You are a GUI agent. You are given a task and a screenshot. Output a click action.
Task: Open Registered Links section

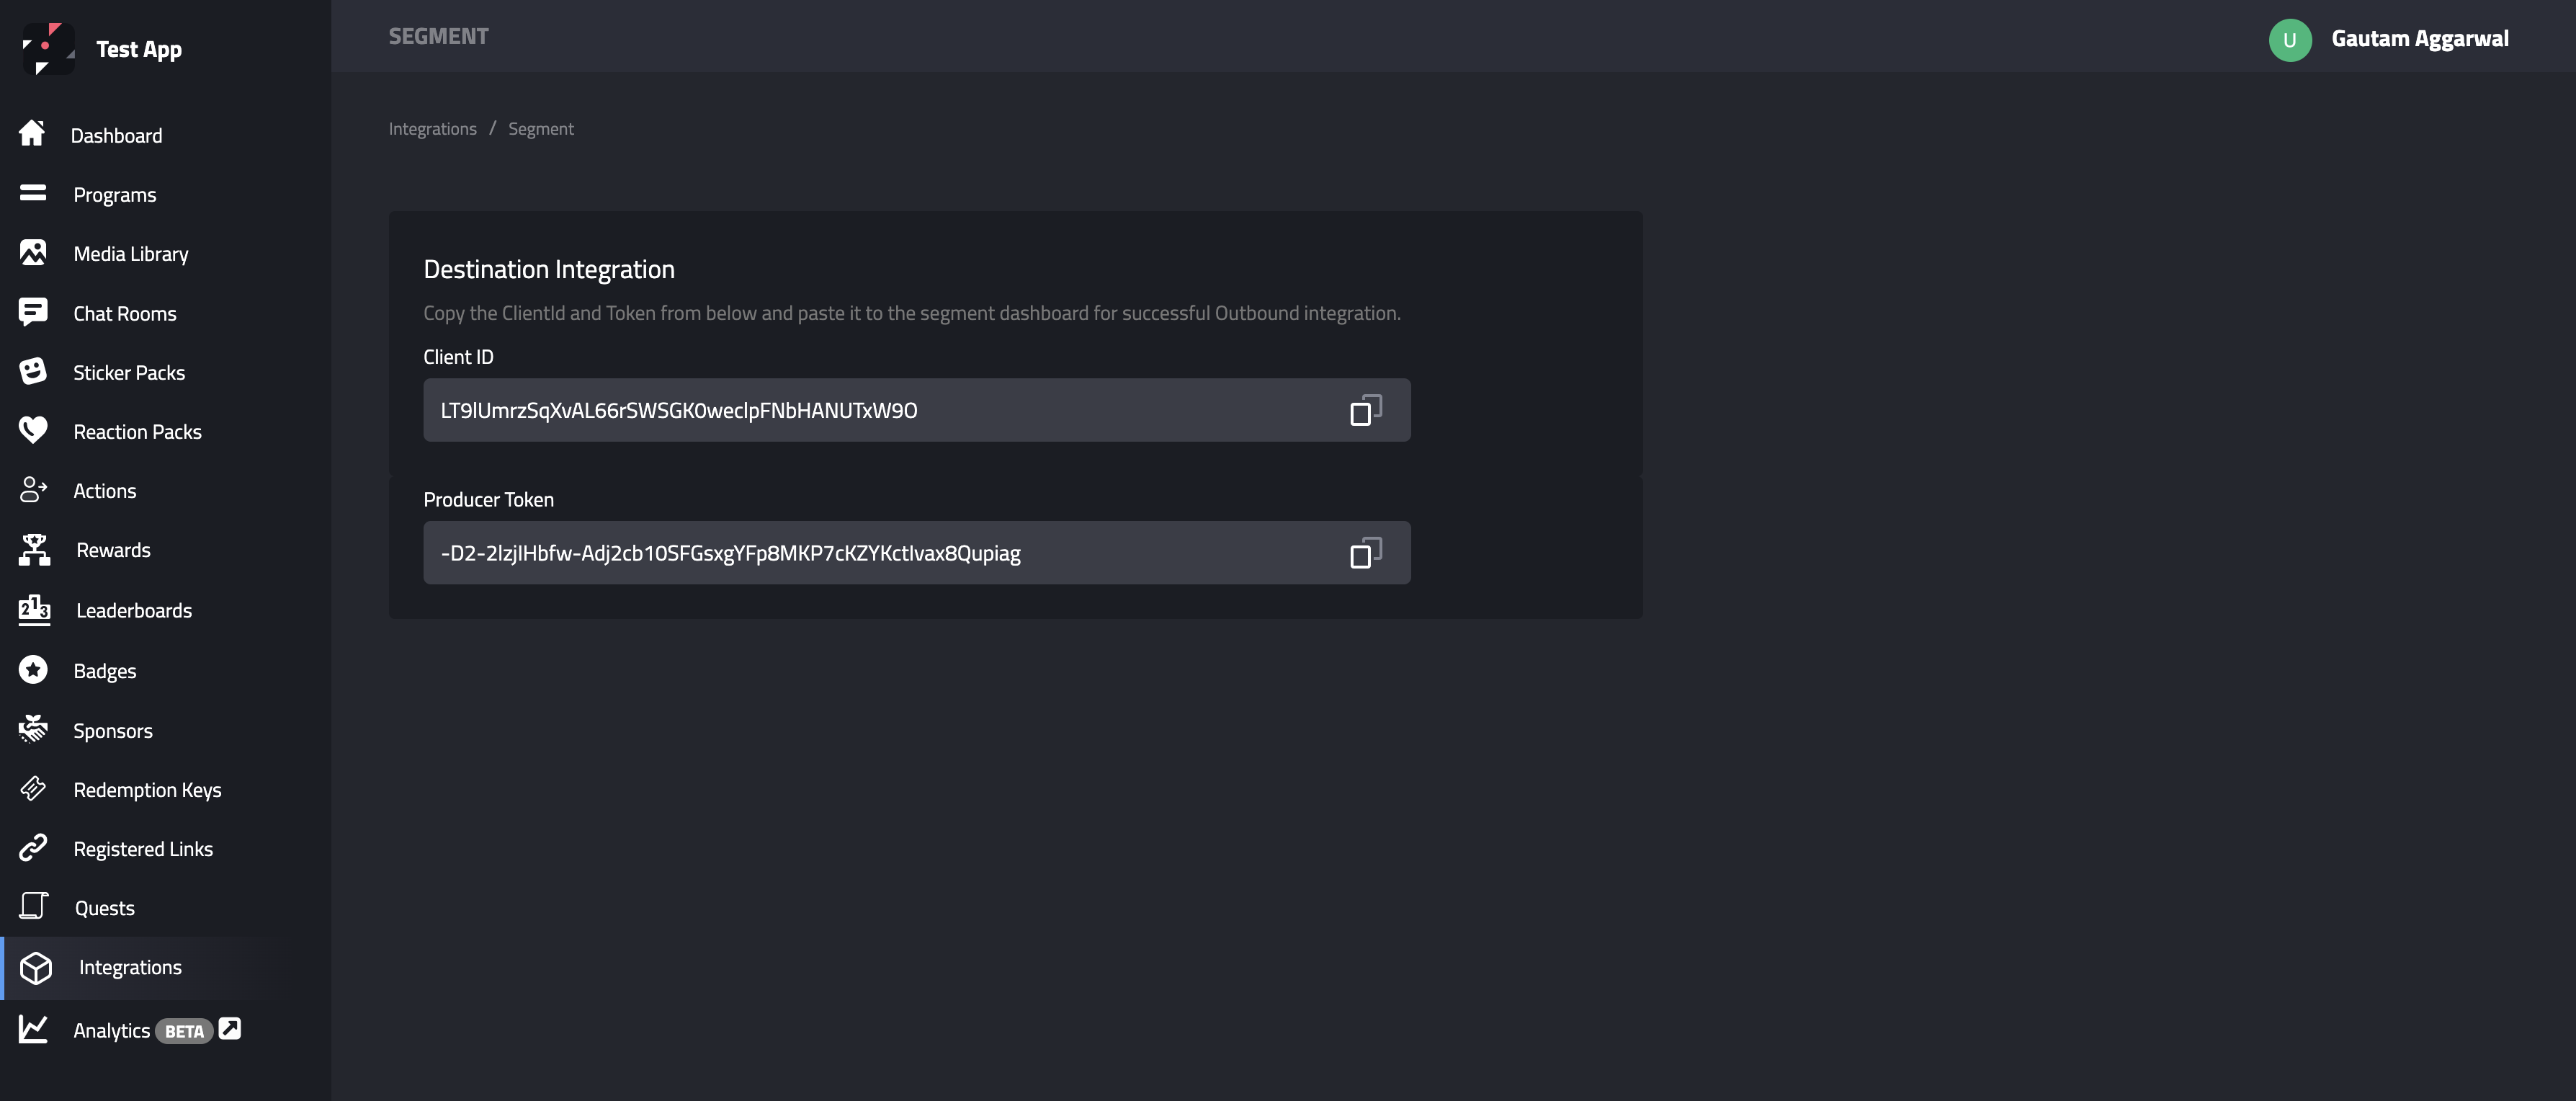tap(143, 849)
